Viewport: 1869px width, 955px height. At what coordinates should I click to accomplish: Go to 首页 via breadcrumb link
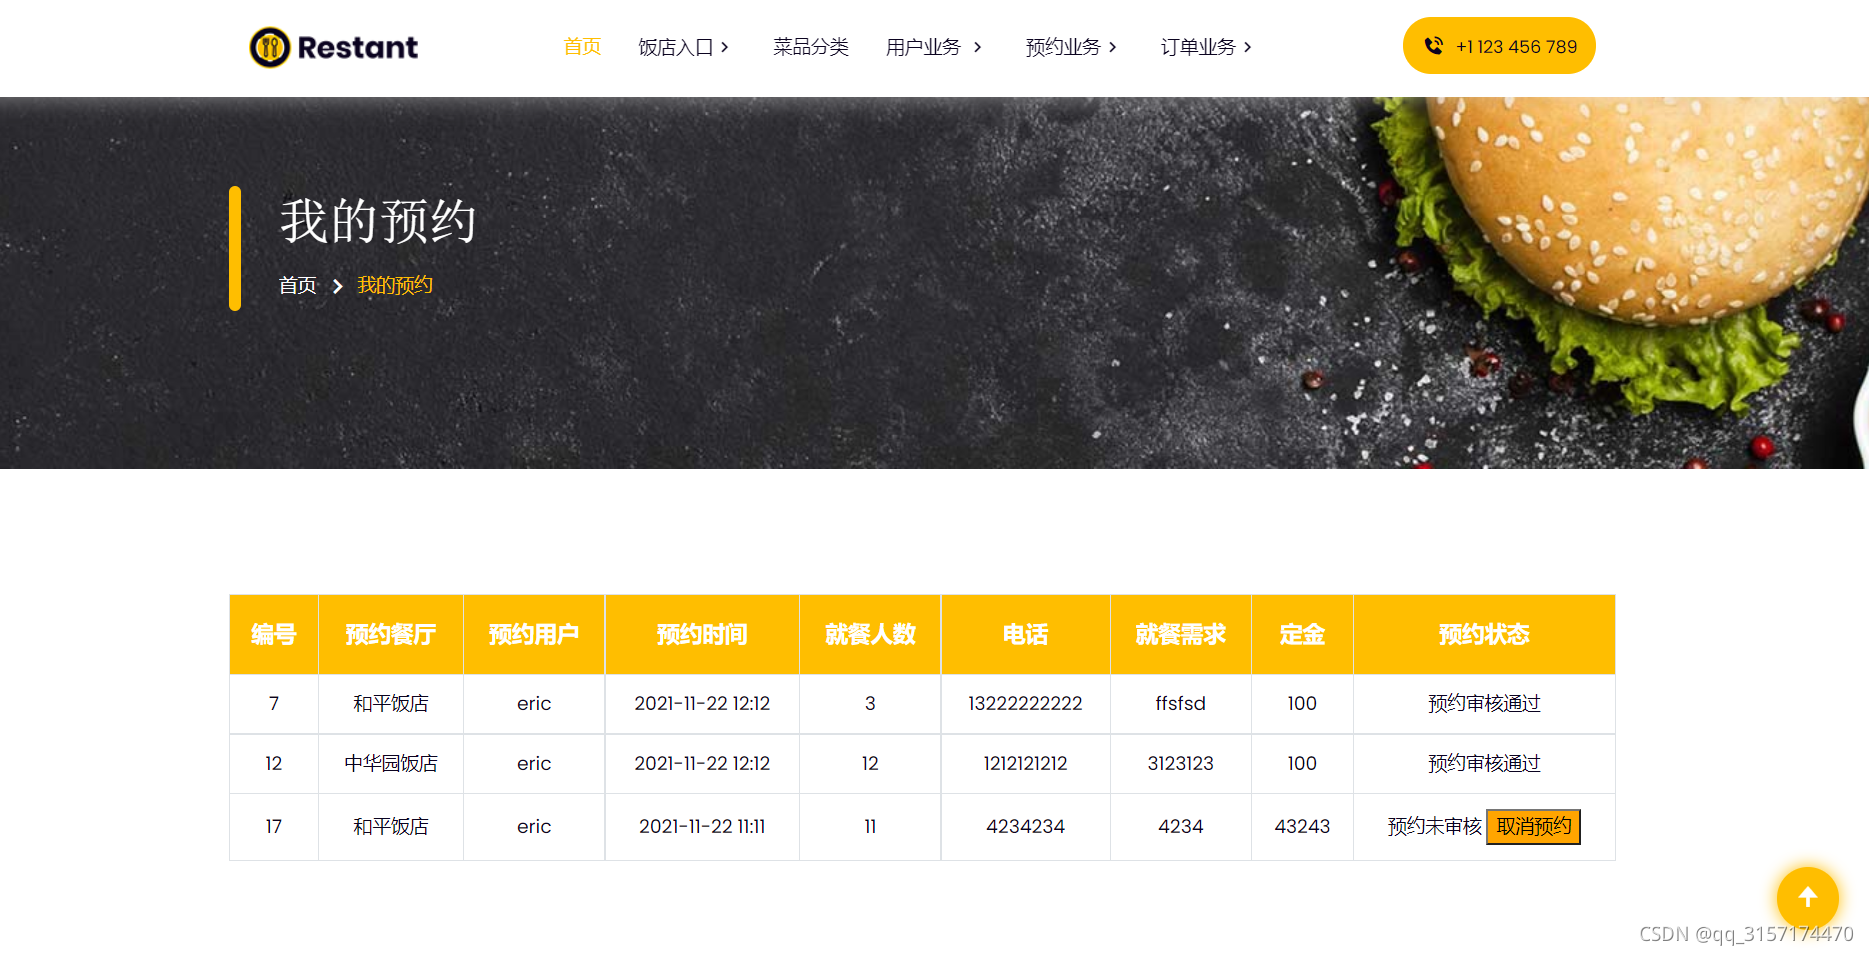pos(297,285)
